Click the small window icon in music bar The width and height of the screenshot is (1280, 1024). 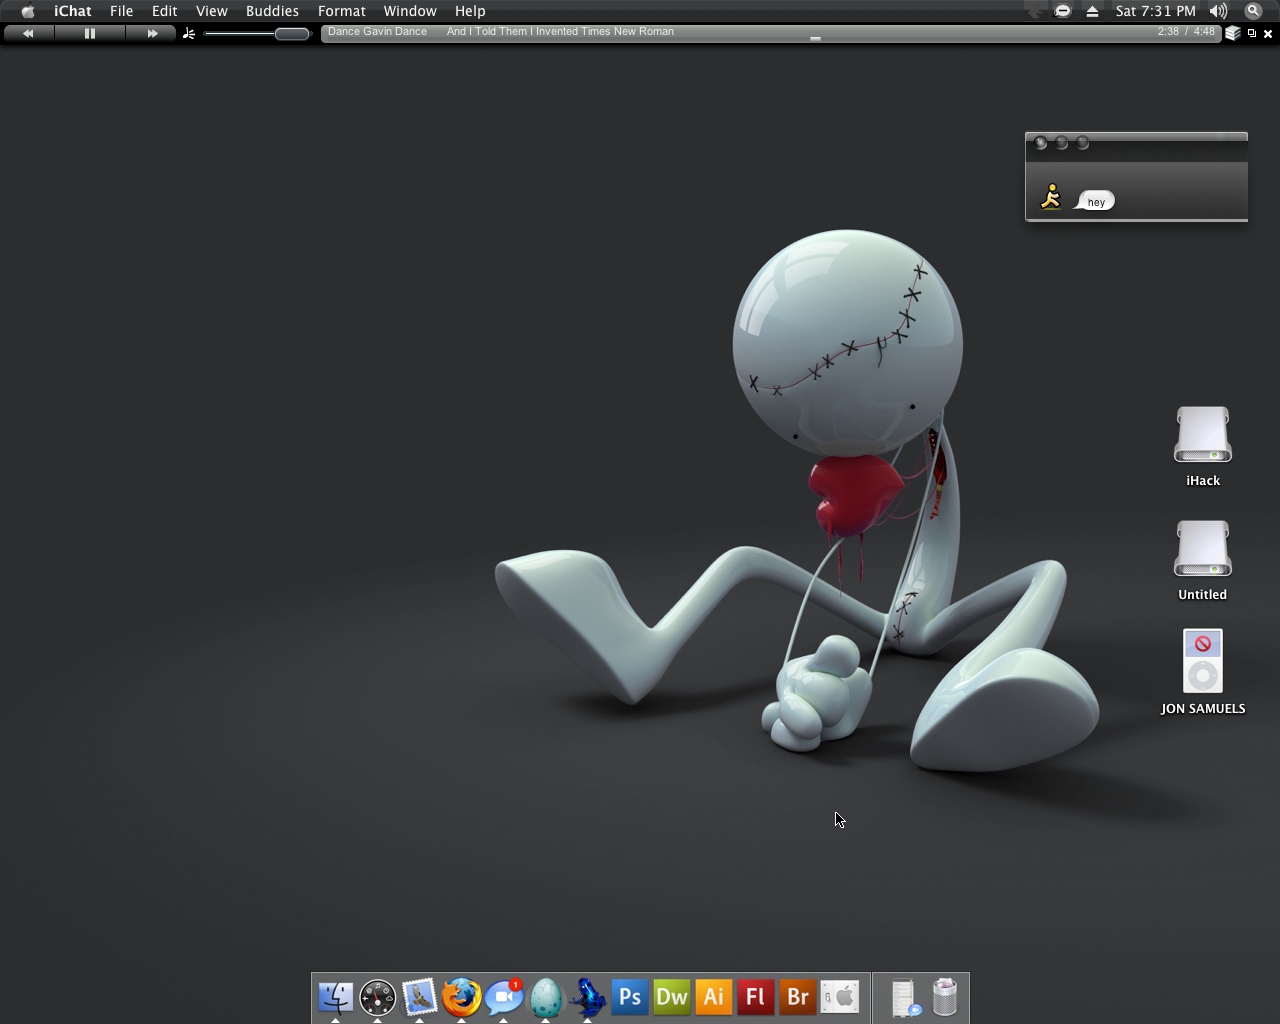1251,33
